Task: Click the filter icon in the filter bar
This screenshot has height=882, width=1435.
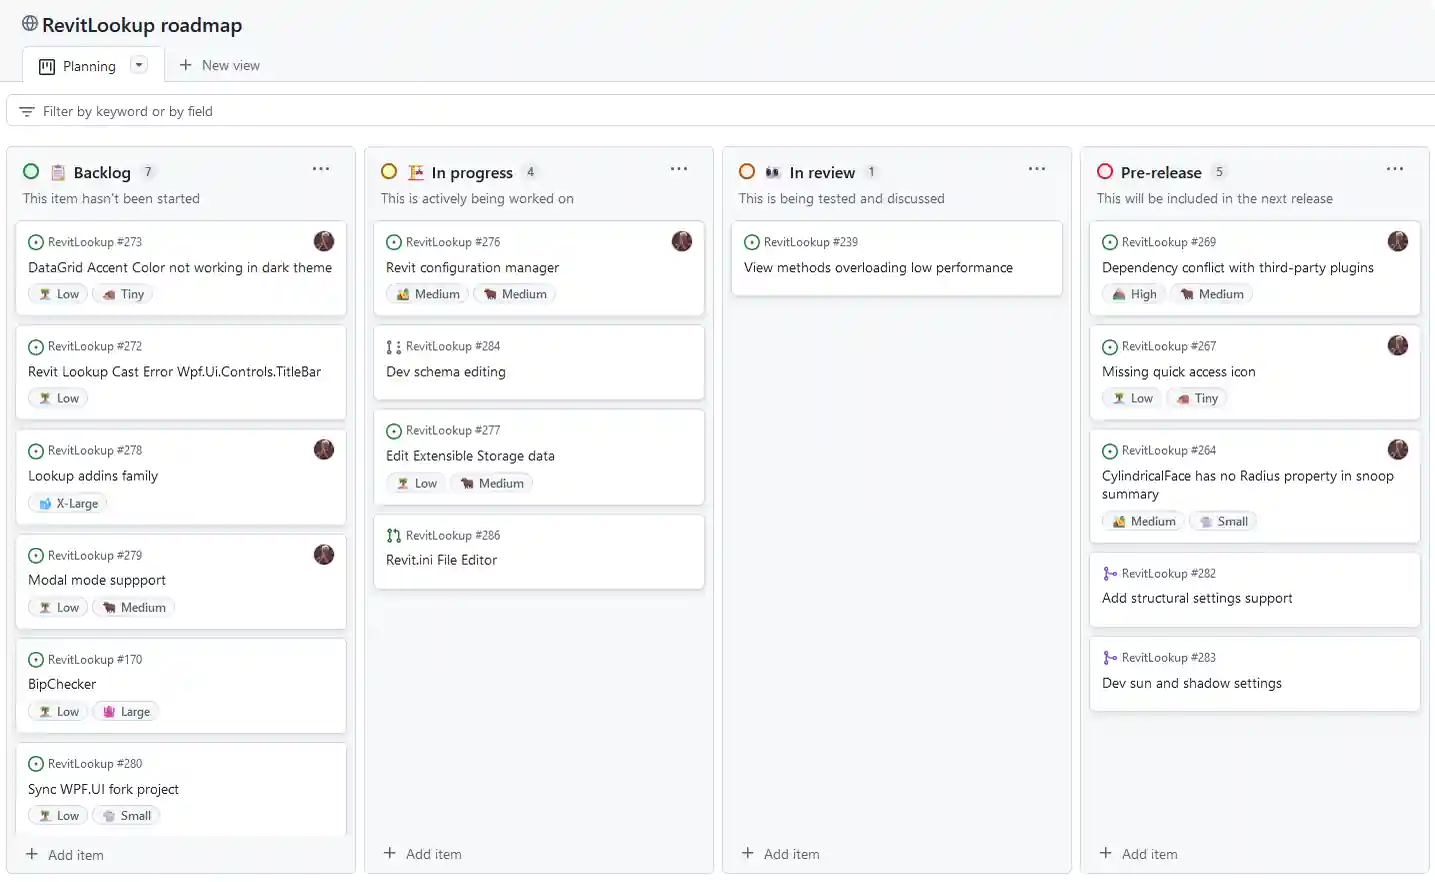Action: (x=26, y=111)
